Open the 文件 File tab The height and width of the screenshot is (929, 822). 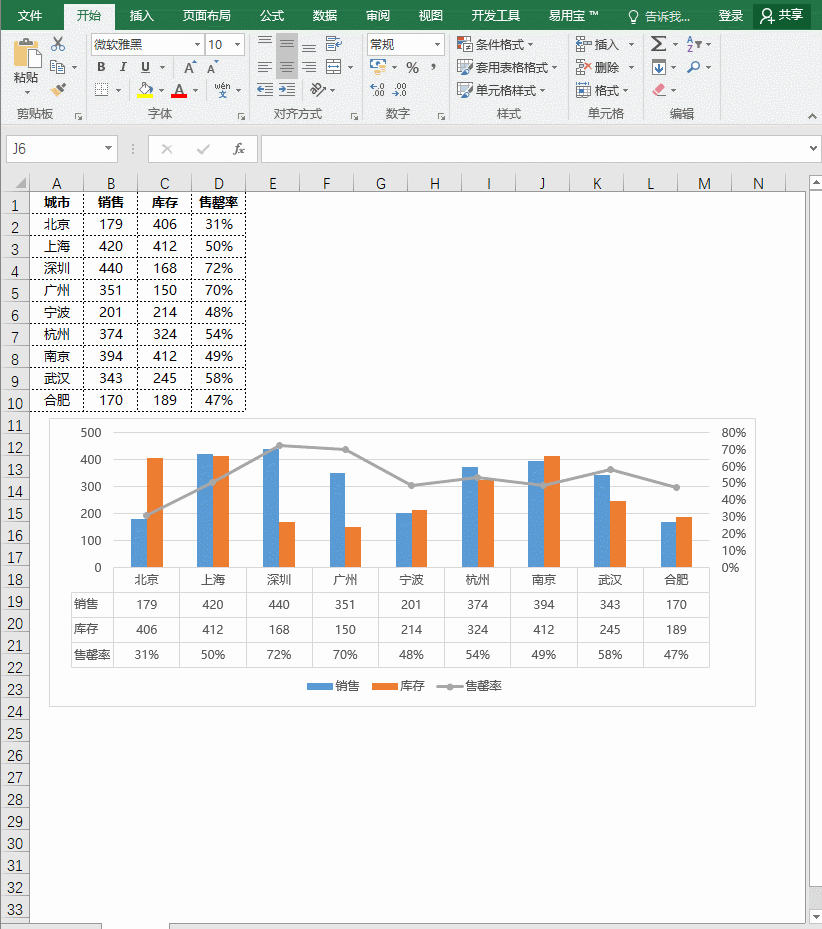[30, 15]
